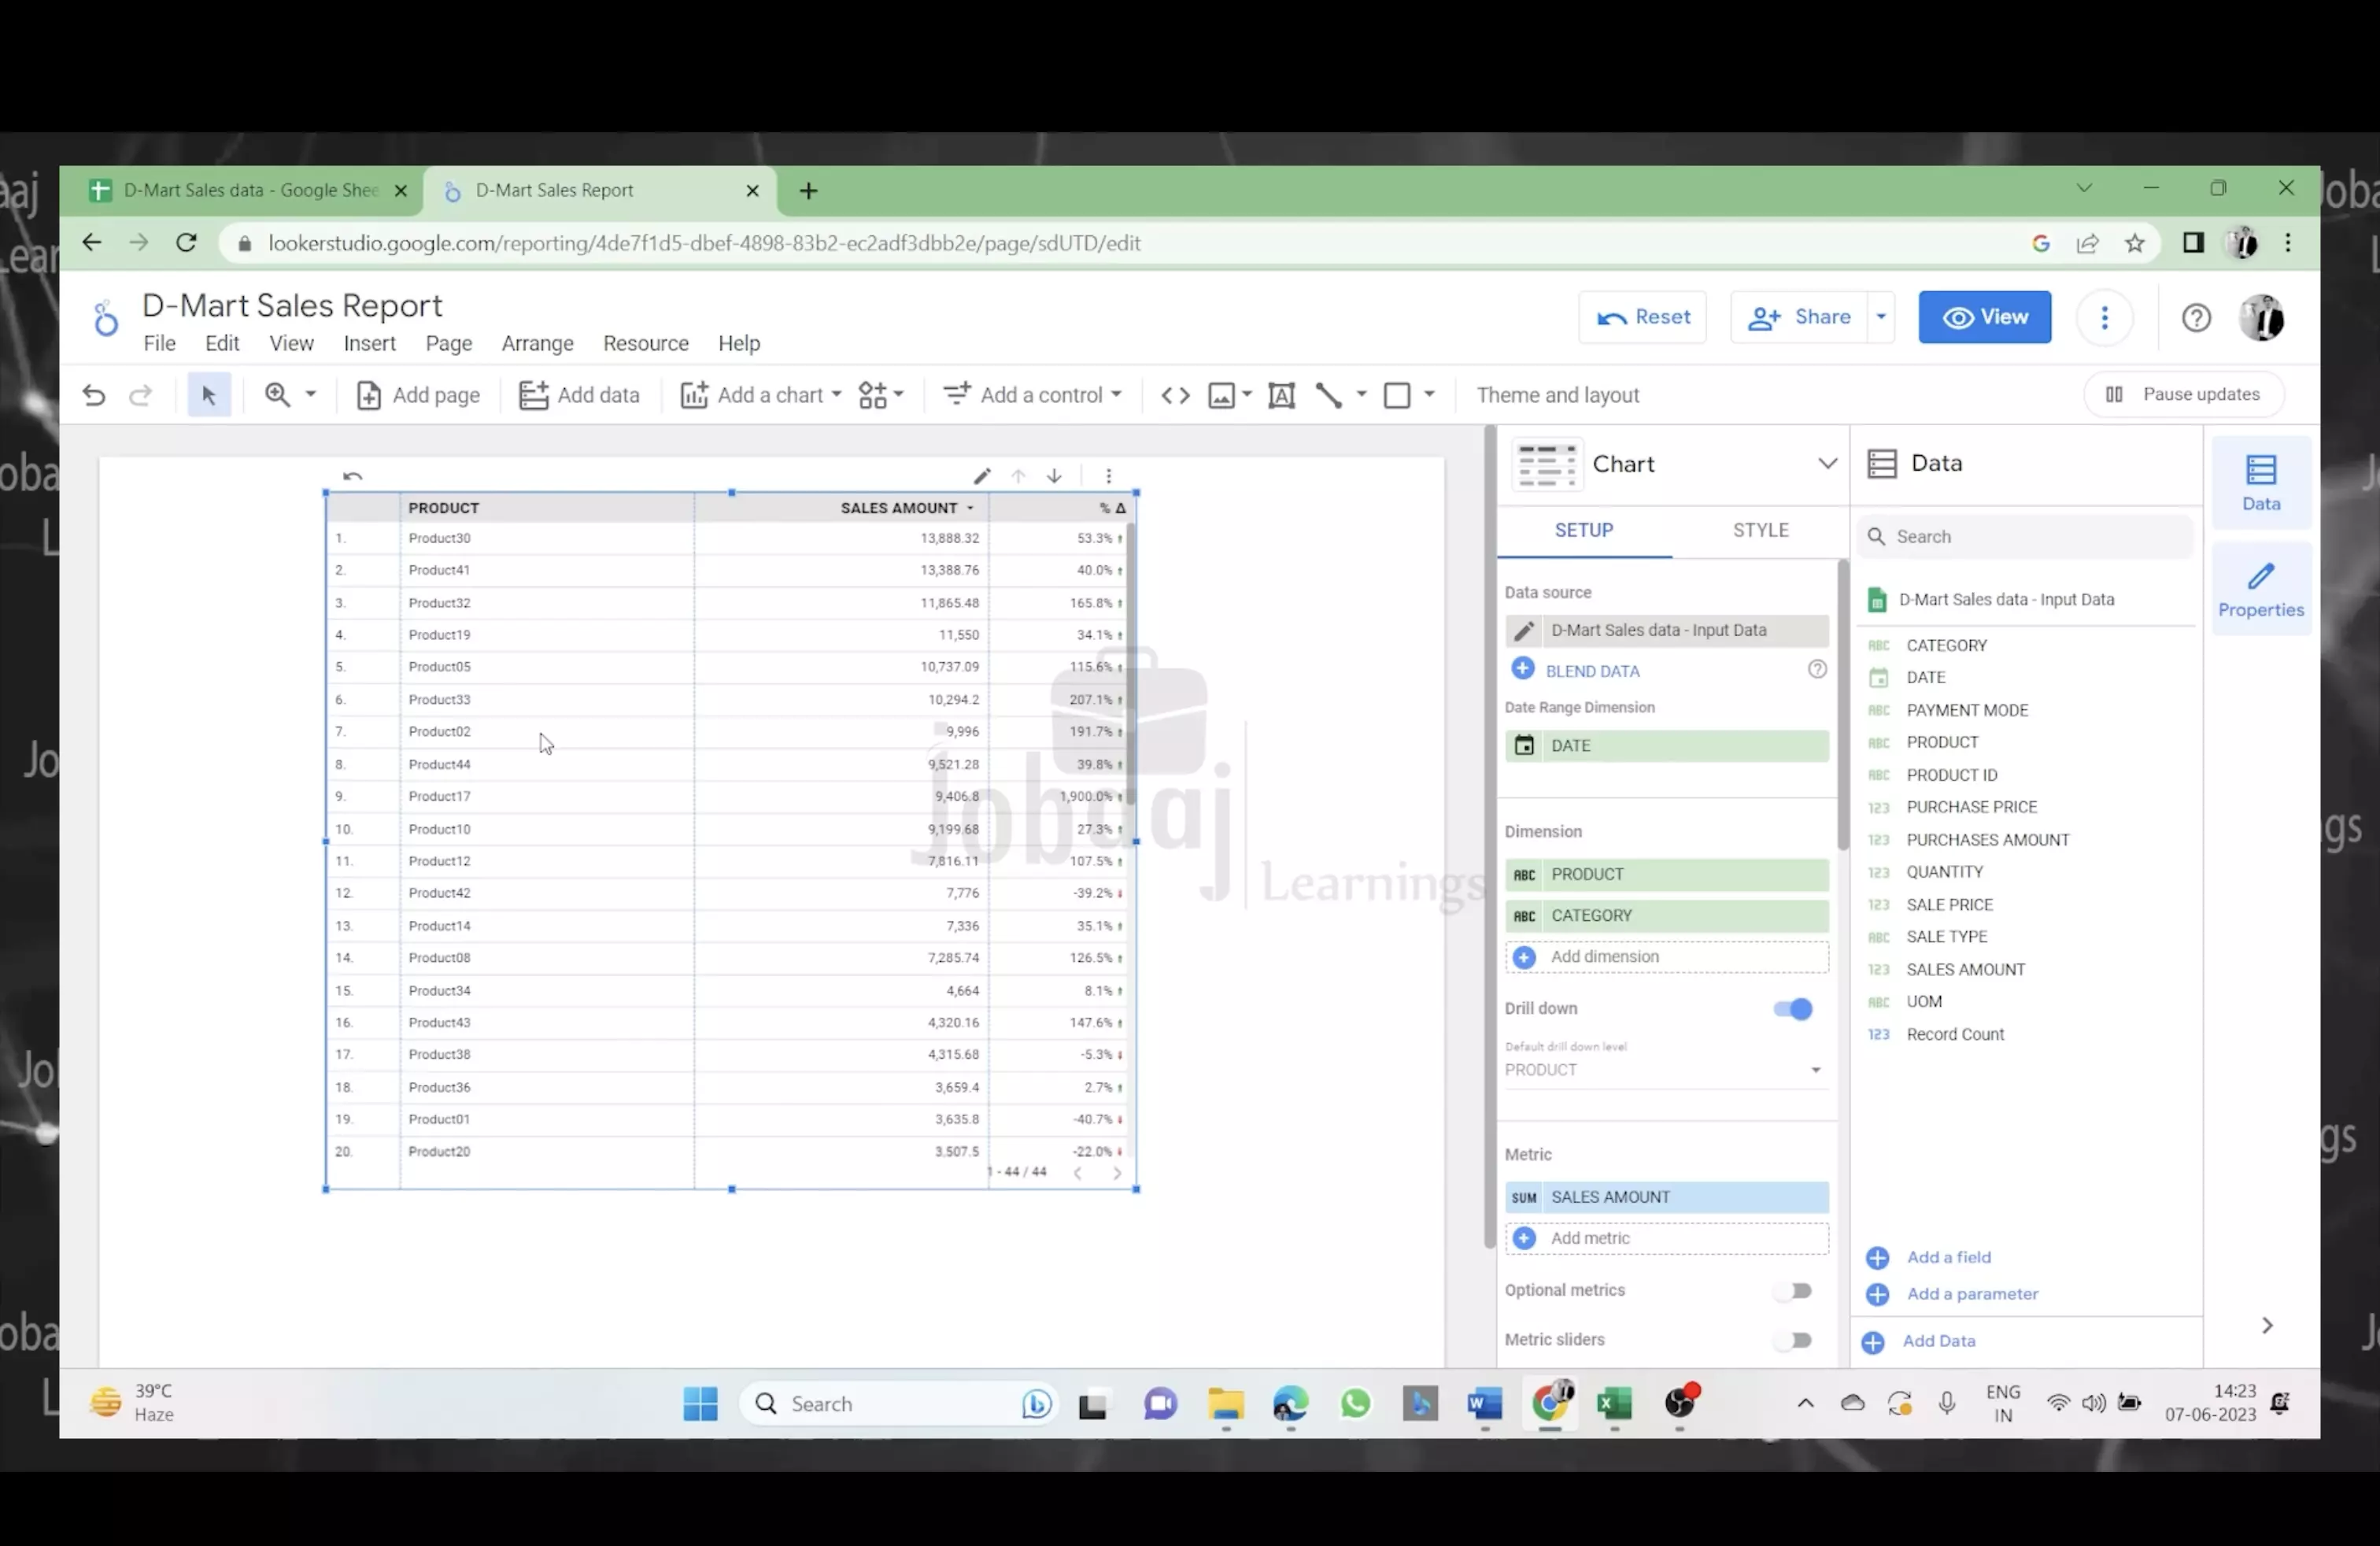Open the Edit menu
Screen dimensions: 2380x1546
(x=222, y=343)
